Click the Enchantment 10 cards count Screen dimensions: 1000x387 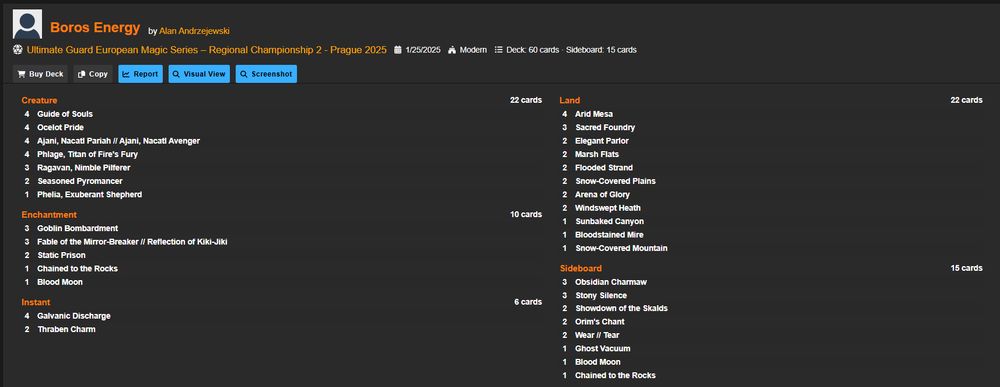[526, 214]
